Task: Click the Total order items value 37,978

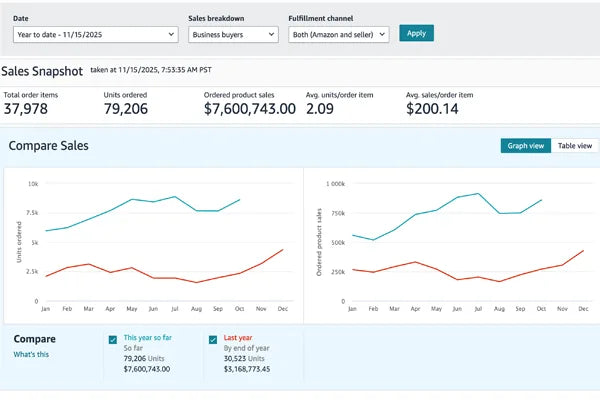Action: point(26,109)
